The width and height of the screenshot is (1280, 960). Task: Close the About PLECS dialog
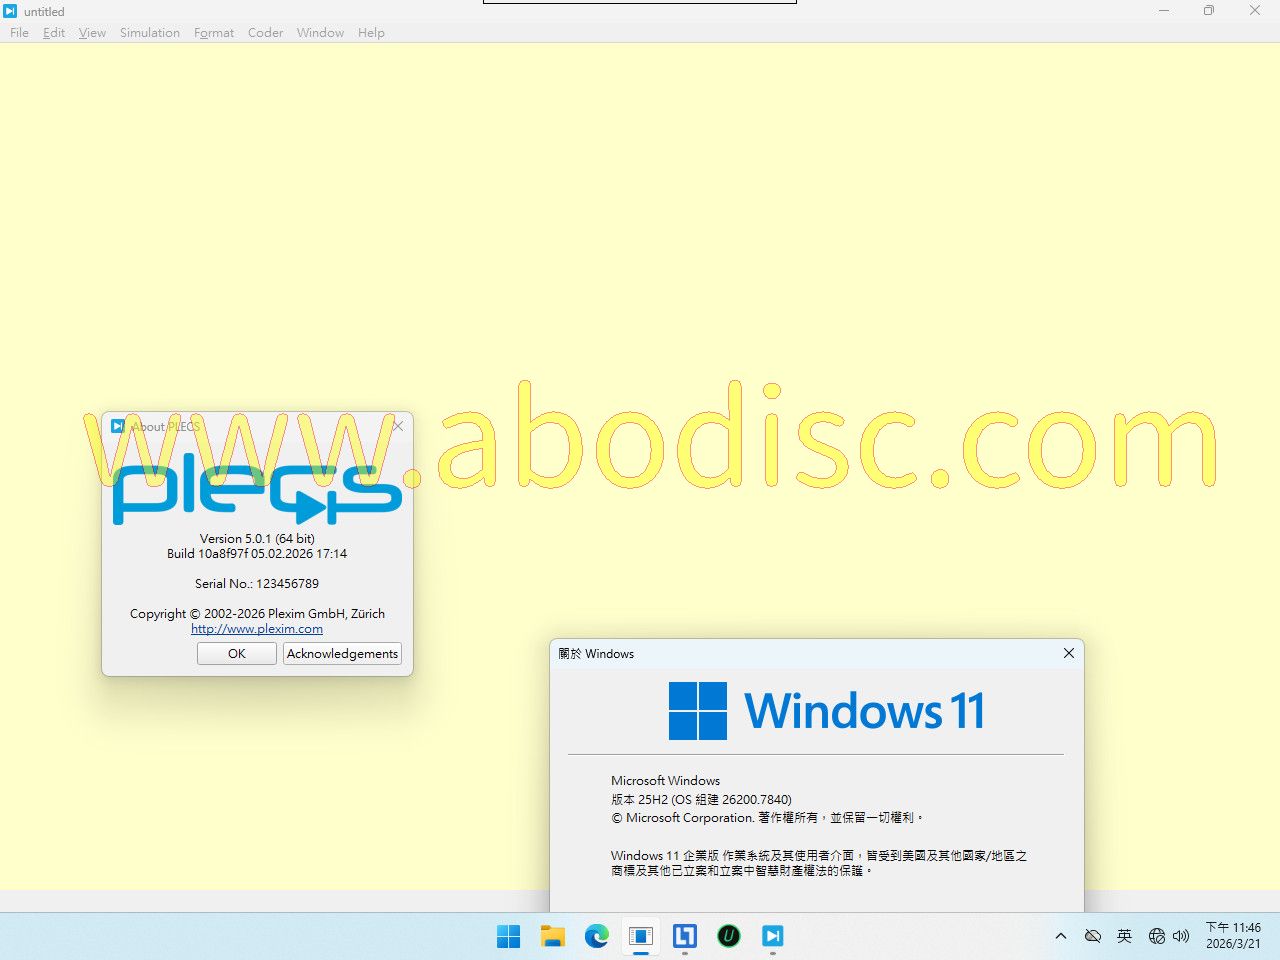click(398, 427)
